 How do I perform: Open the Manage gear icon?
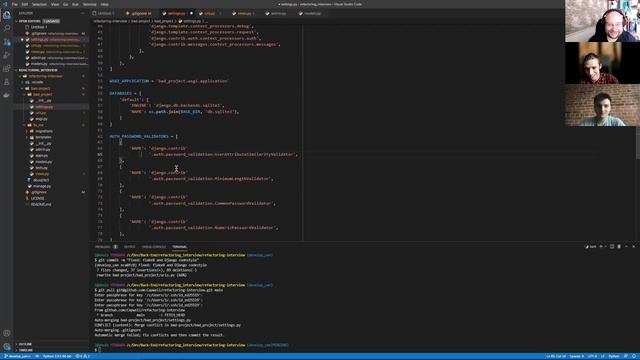click(x=7, y=347)
